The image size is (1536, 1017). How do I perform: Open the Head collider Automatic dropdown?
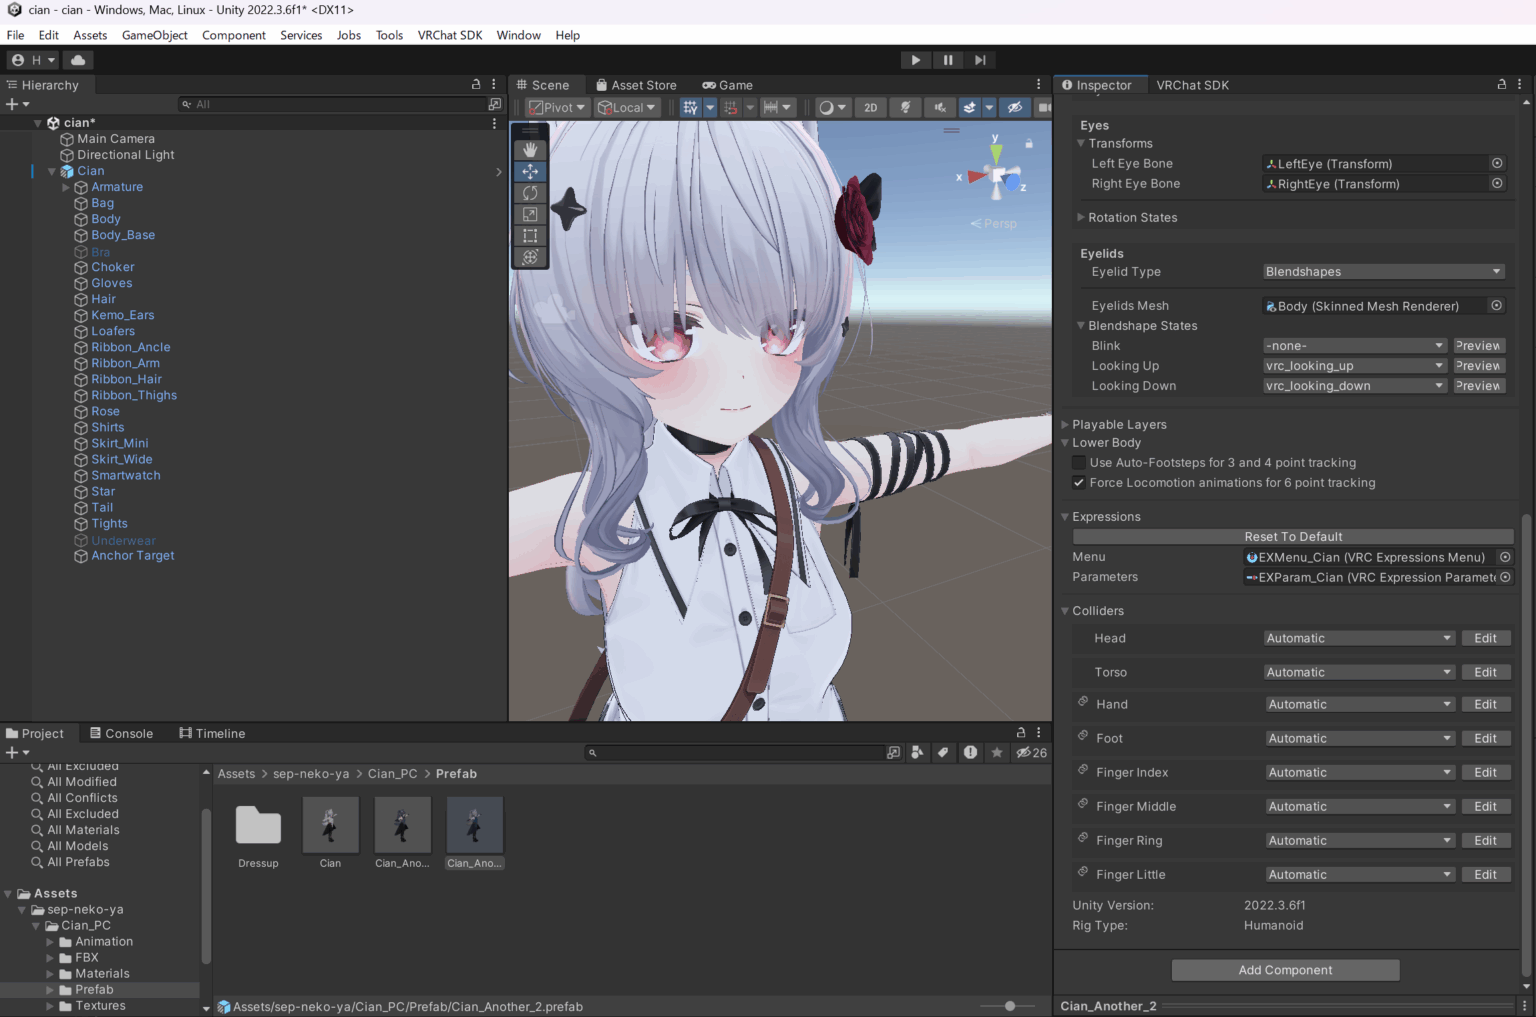click(x=1358, y=637)
